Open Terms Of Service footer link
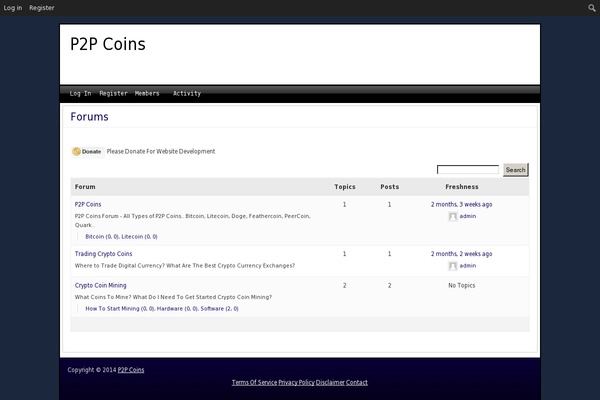Screen dimensions: 600x400 pyautogui.click(x=254, y=382)
